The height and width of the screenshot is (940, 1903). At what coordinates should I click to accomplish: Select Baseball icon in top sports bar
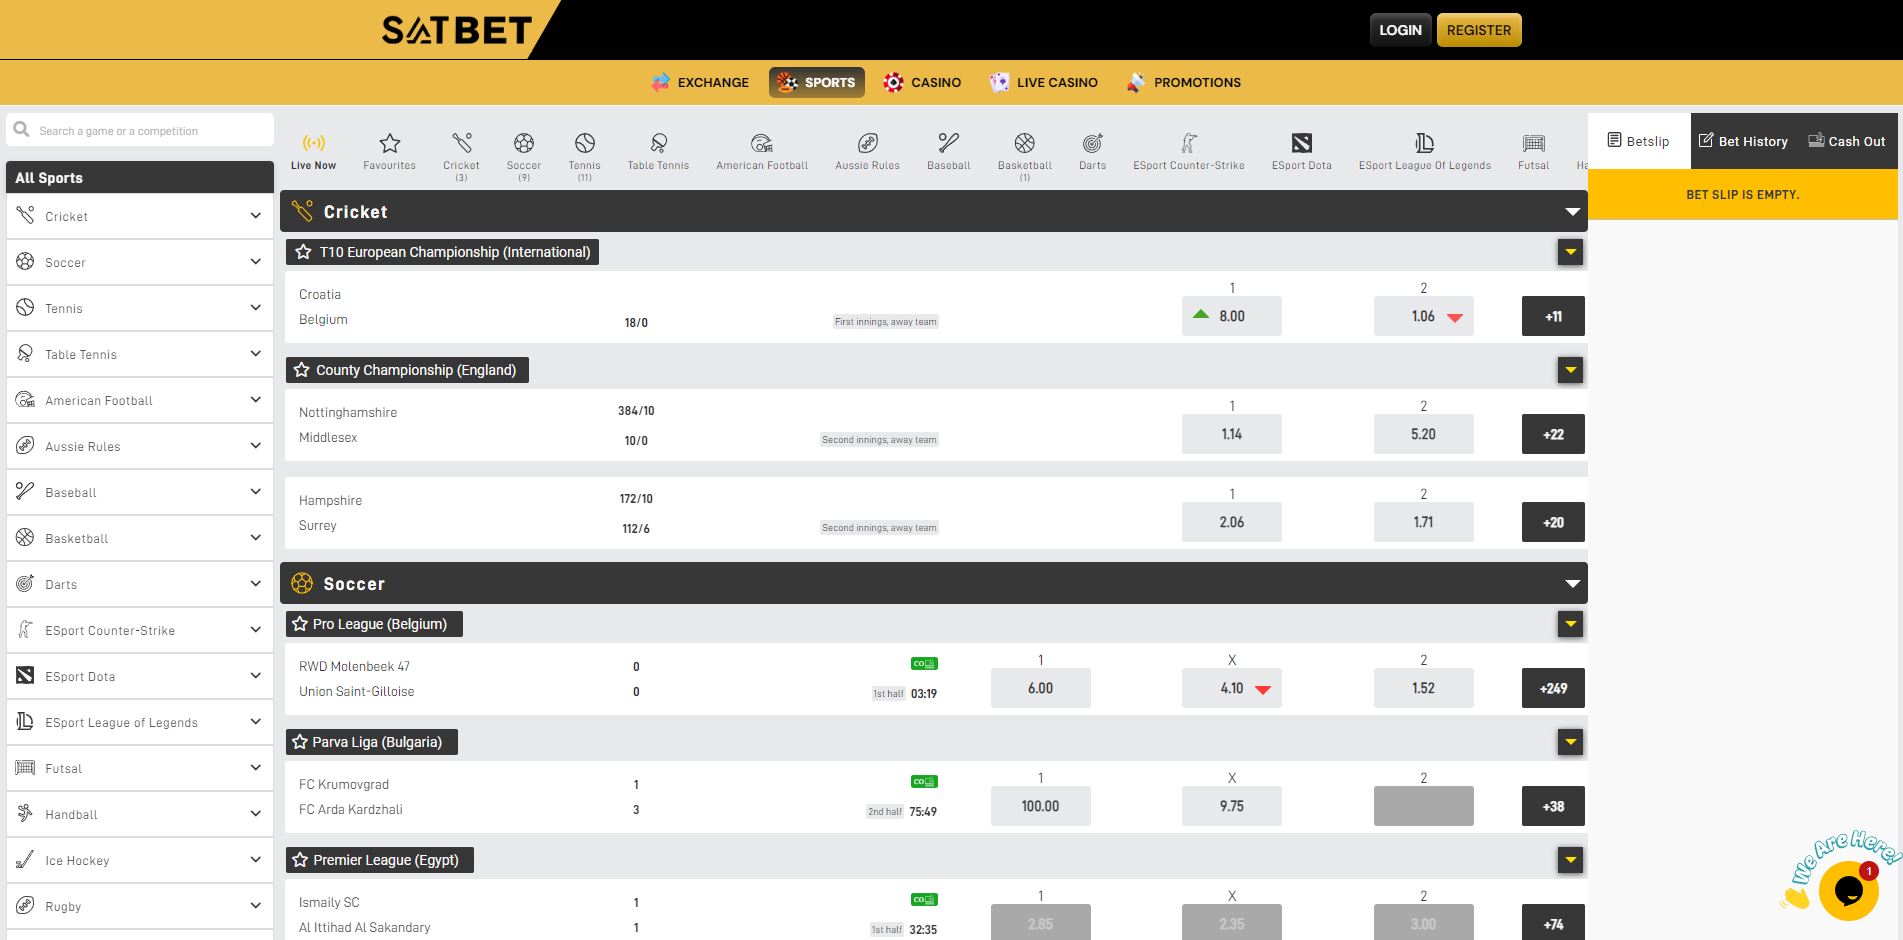949,143
